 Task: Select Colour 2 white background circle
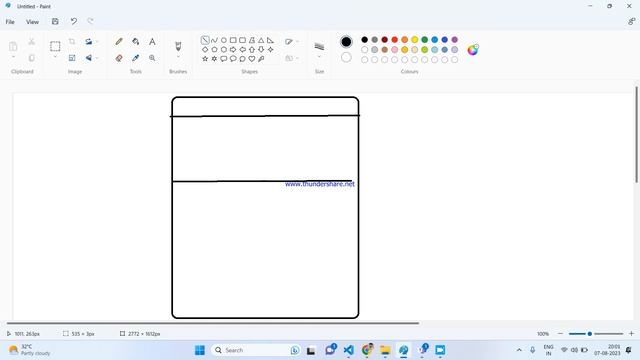pos(346,58)
